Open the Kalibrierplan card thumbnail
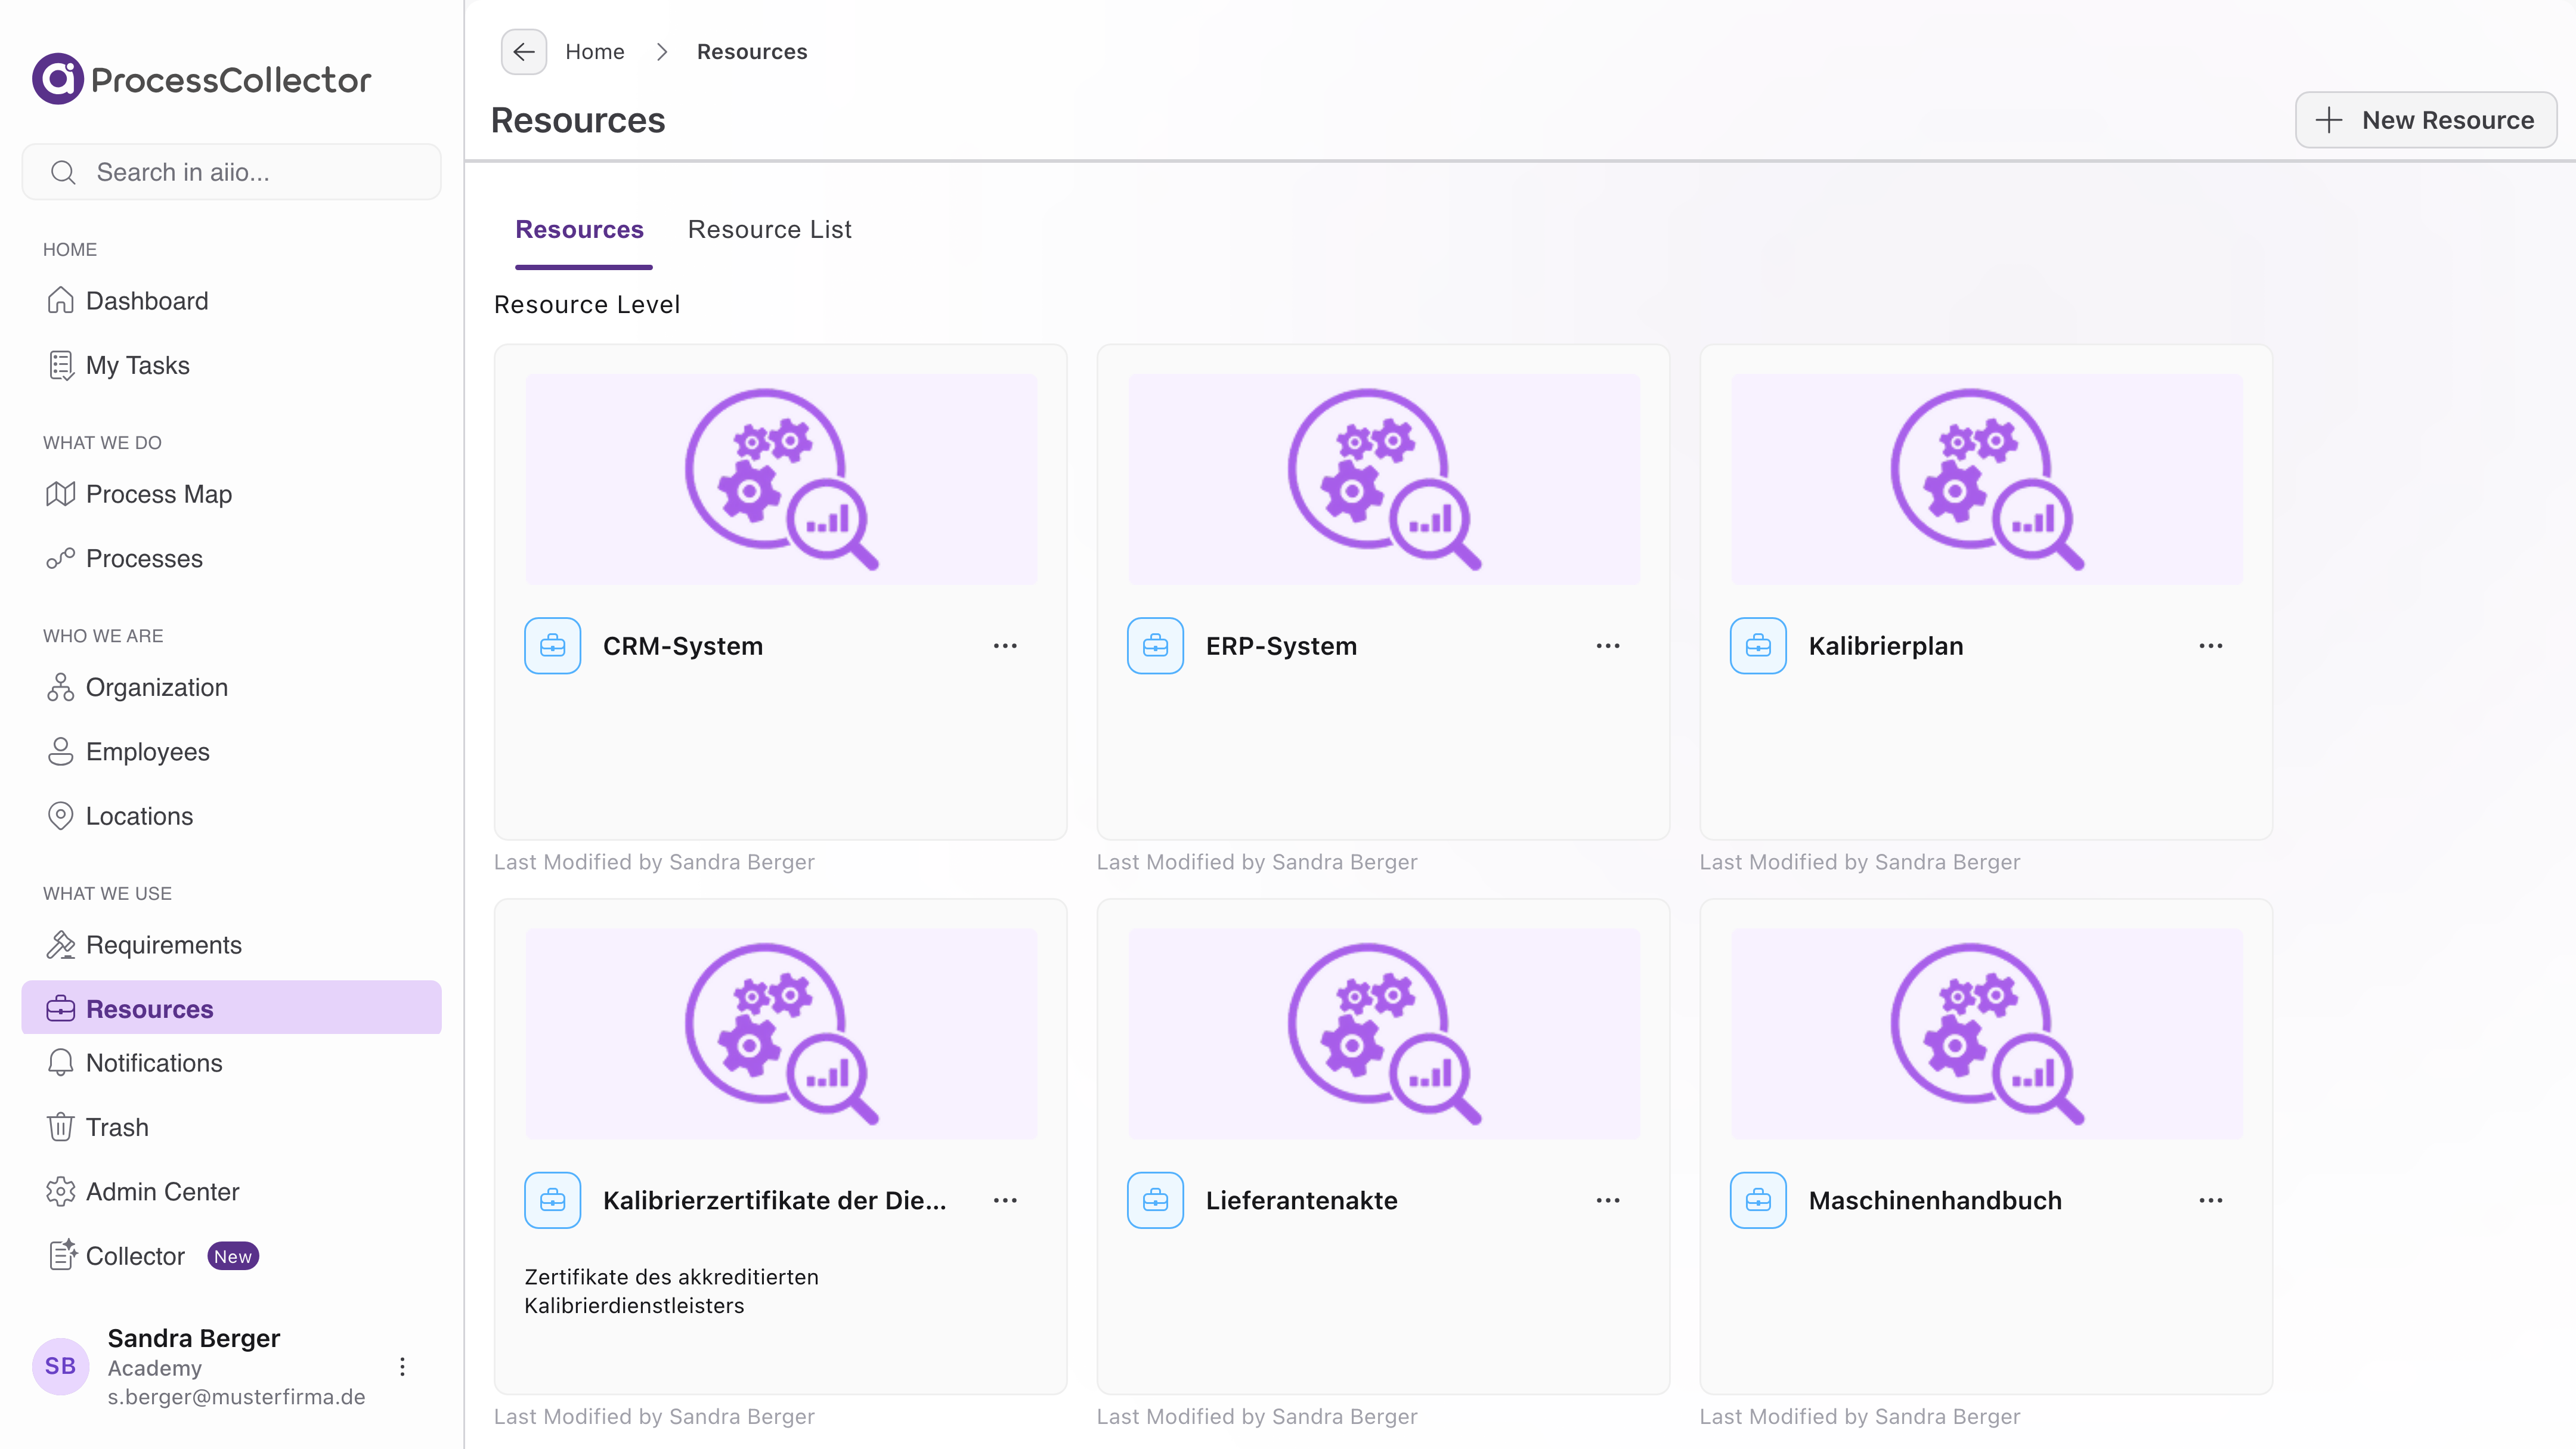This screenshot has width=2576, height=1449. [x=1986, y=479]
